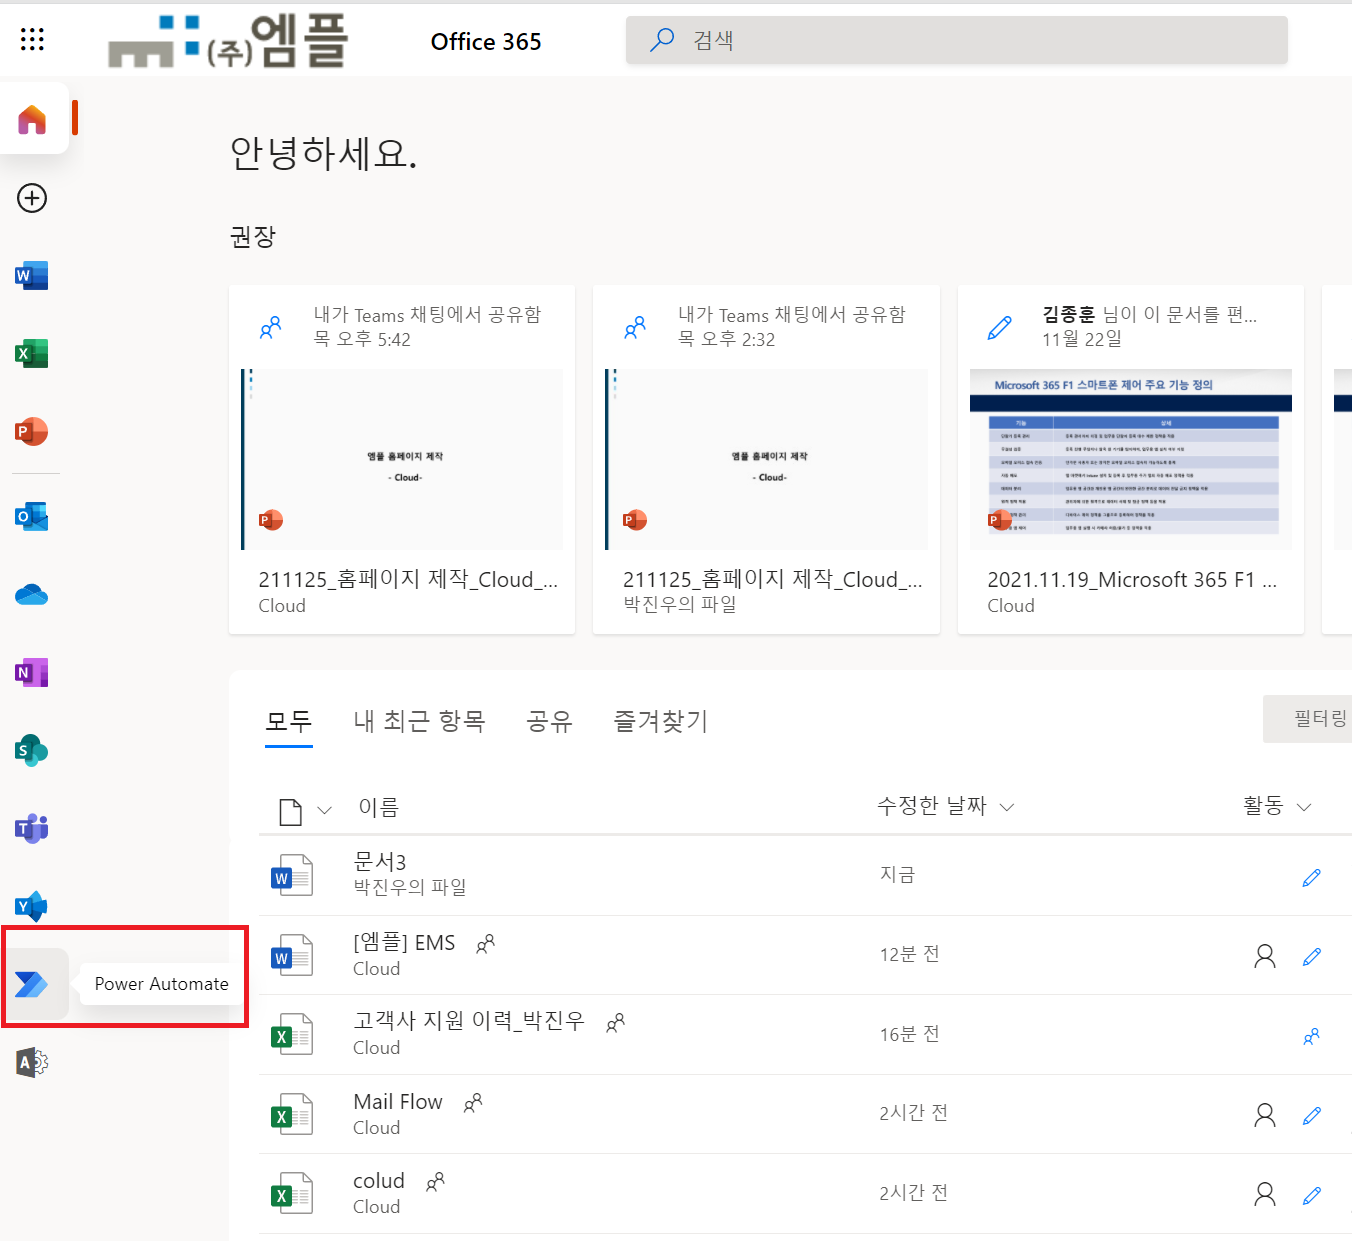Click shared people icon next to [엠플] EMS name
This screenshot has width=1352, height=1241.
[486, 944]
